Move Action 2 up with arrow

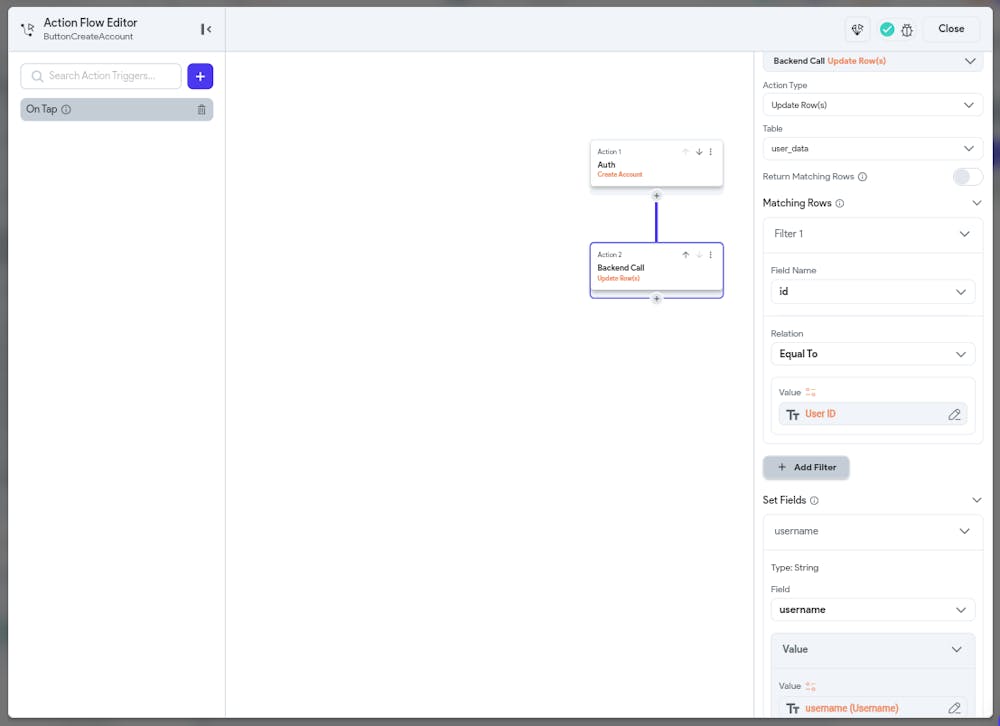tap(686, 255)
